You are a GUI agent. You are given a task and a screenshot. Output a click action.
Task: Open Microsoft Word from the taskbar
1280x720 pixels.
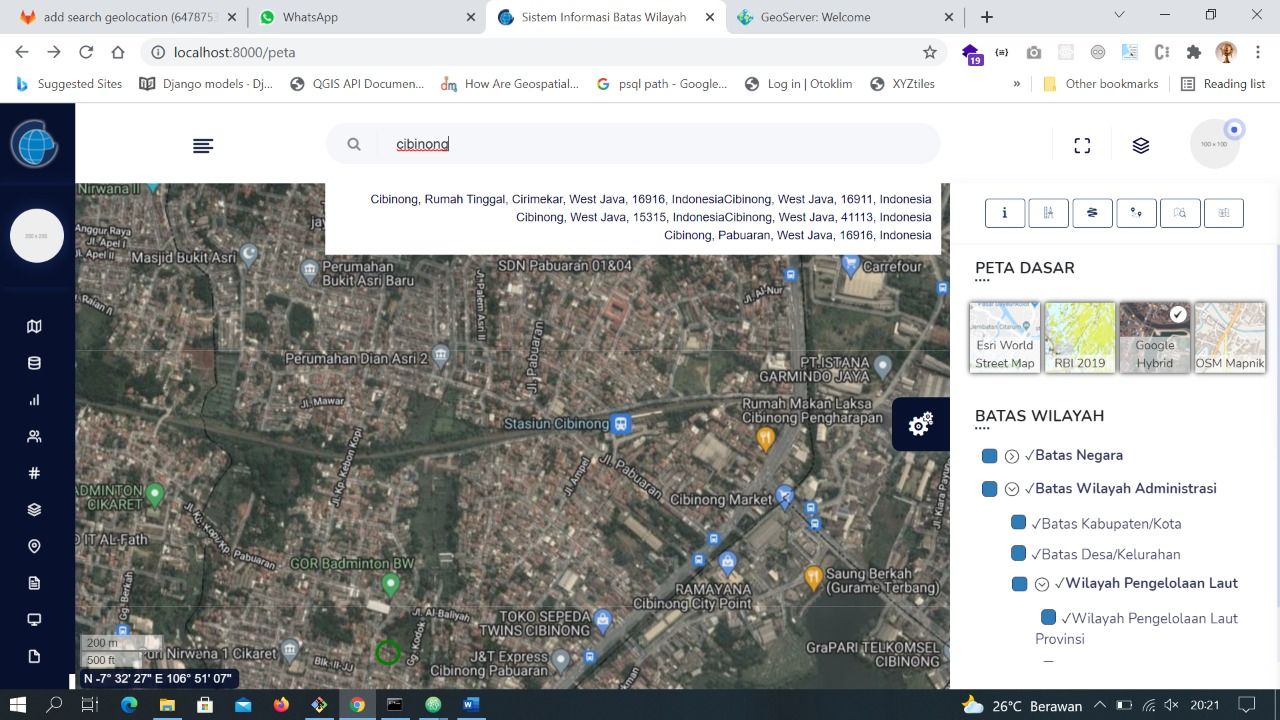pos(471,705)
